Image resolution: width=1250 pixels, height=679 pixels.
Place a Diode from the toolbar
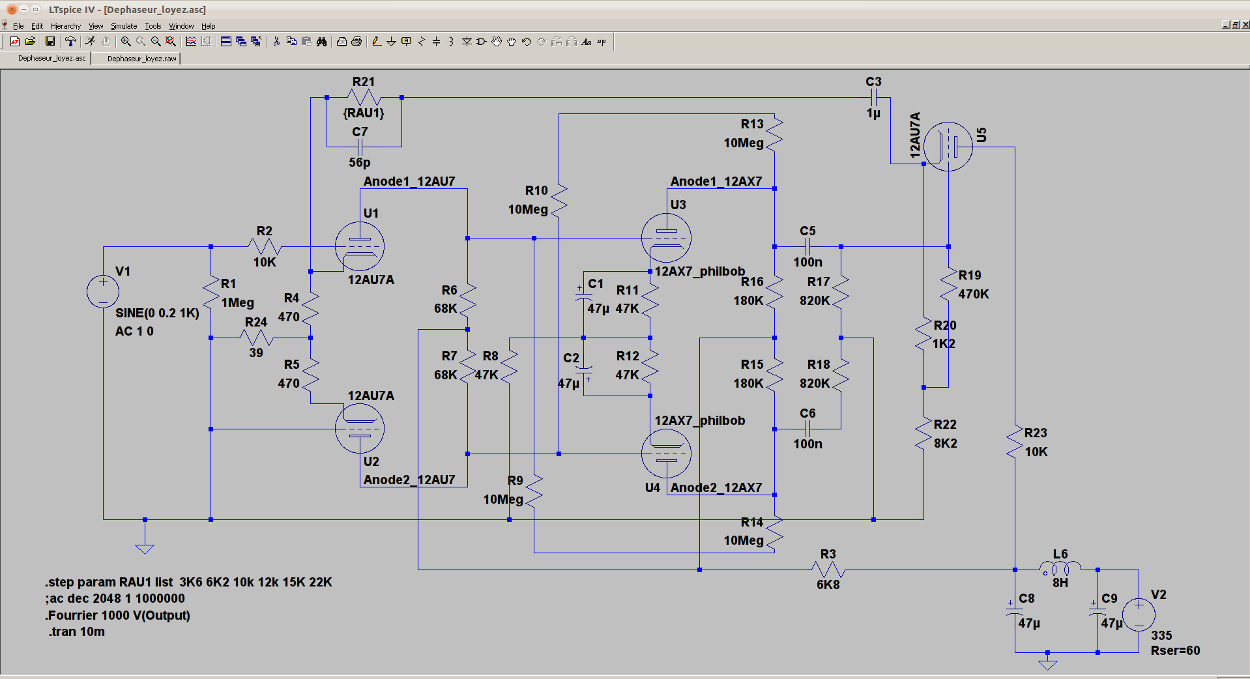click(x=467, y=41)
